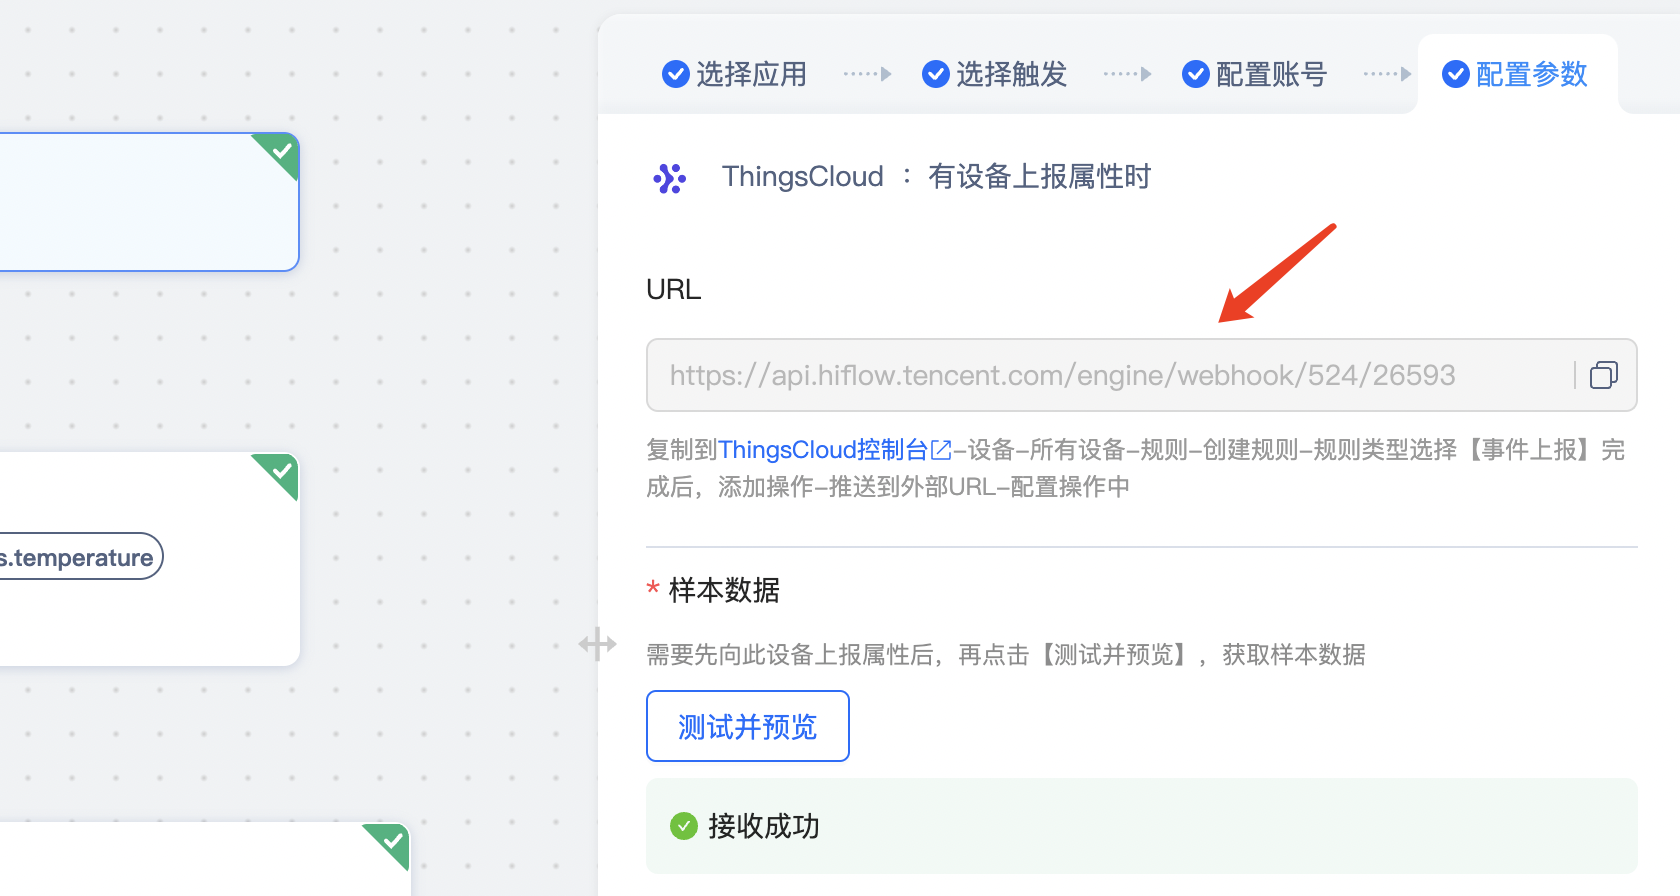The width and height of the screenshot is (1680, 896).
Task: Switch to the 选择触发 step tab
Action: coord(995,74)
